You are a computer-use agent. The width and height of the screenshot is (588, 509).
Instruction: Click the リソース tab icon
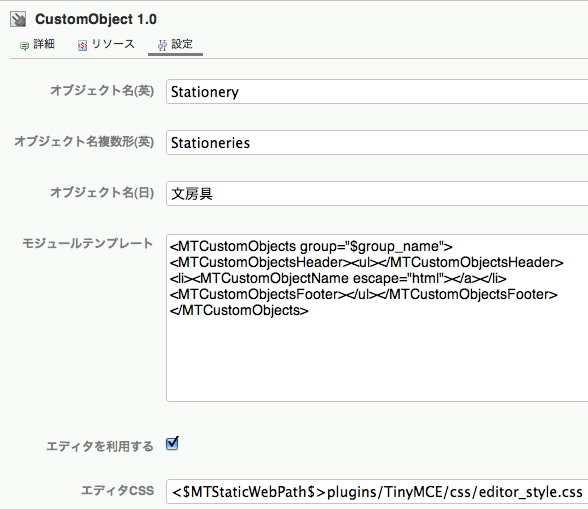pos(82,46)
